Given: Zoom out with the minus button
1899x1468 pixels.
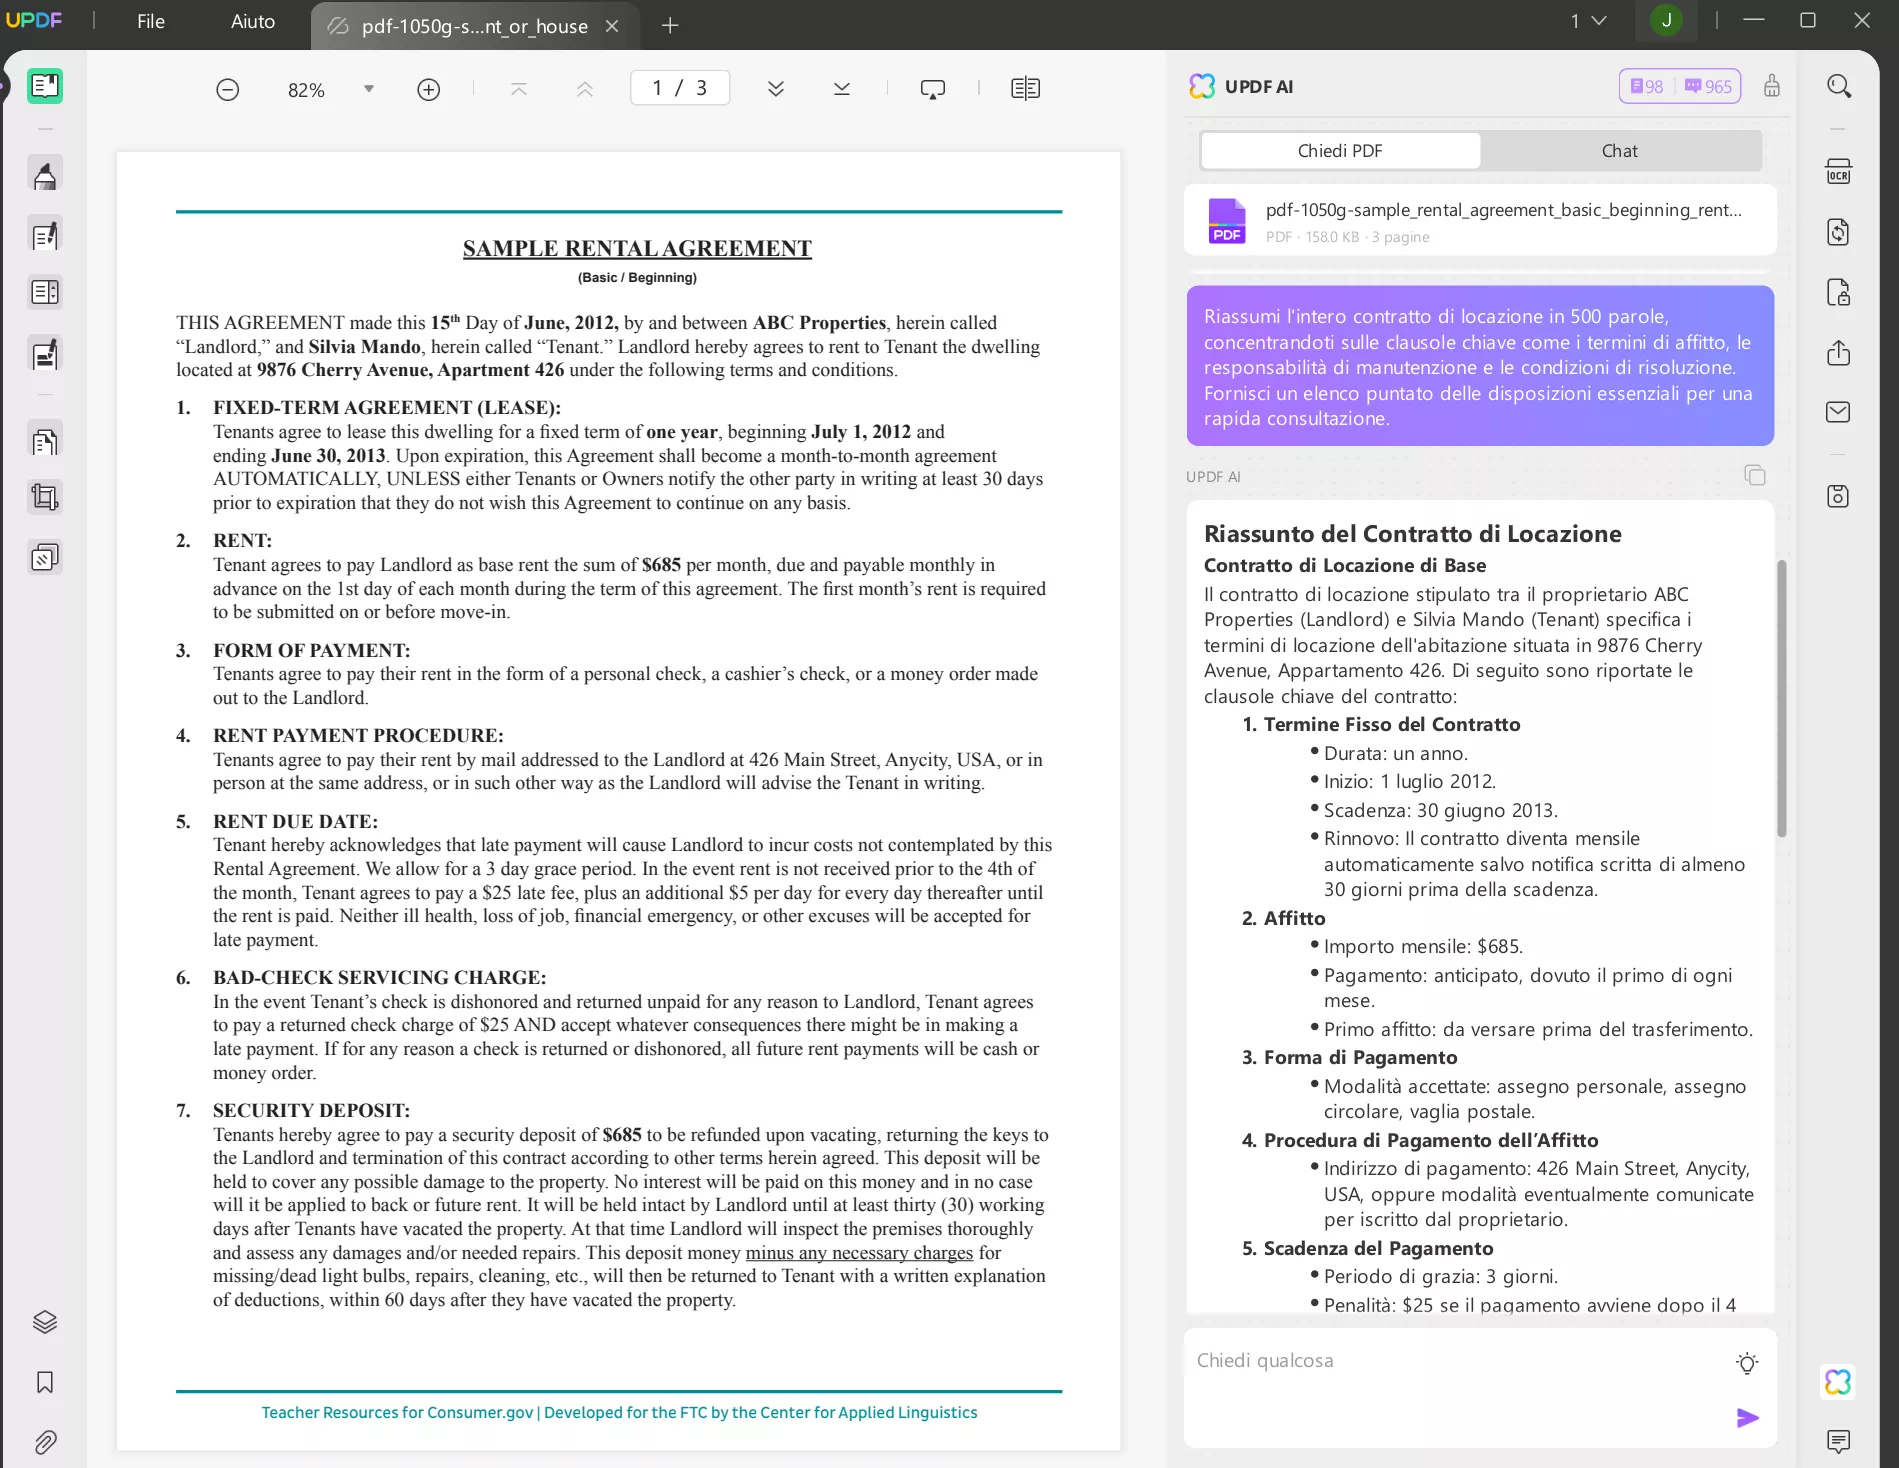Looking at the screenshot, I should click(228, 90).
